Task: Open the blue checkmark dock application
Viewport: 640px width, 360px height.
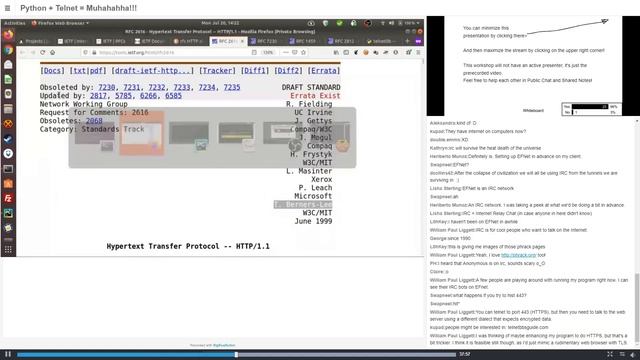Action: (x=8, y=139)
